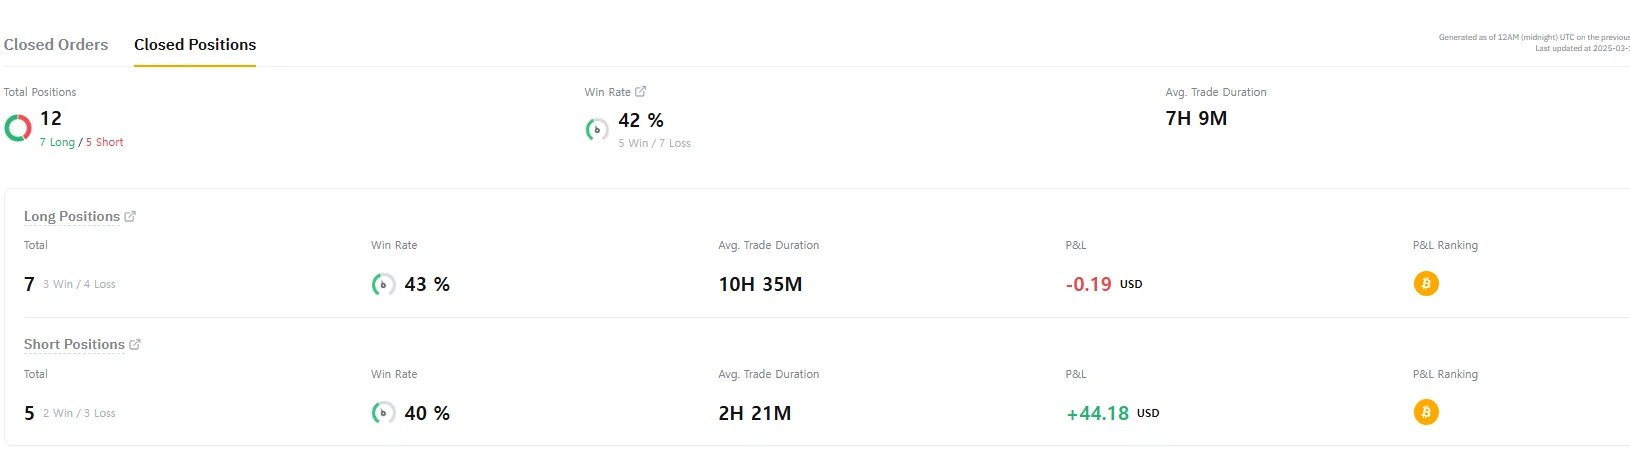Viewport: 1630px width, 456px height.
Task: Click the 5 Win / 7 Loss summary text
Action: [654, 144]
